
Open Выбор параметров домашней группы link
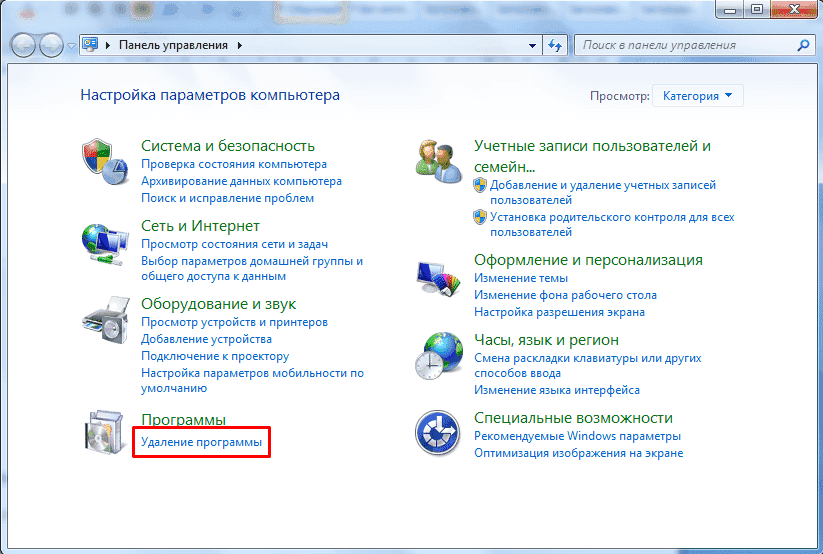[252, 268]
